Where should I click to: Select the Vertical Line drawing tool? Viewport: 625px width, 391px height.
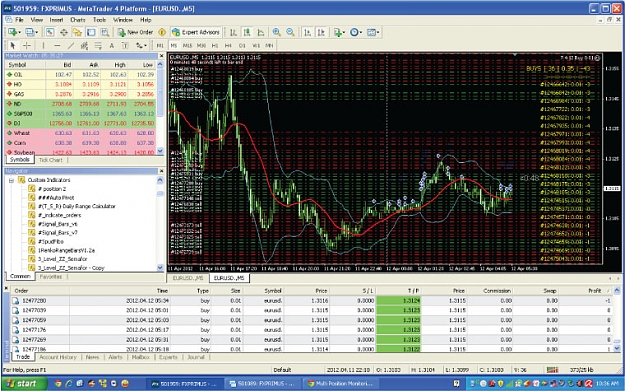(x=43, y=46)
